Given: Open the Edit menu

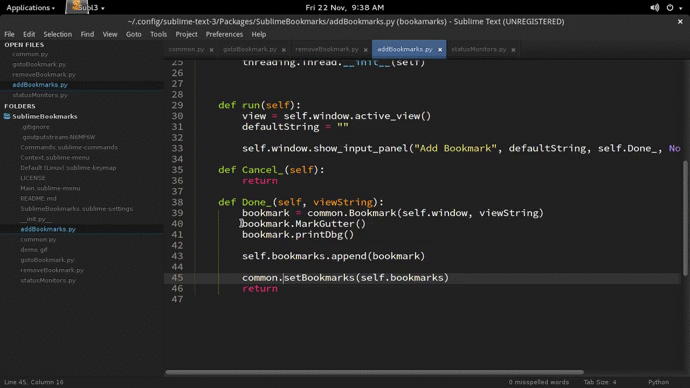Looking at the screenshot, I should 29,34.
